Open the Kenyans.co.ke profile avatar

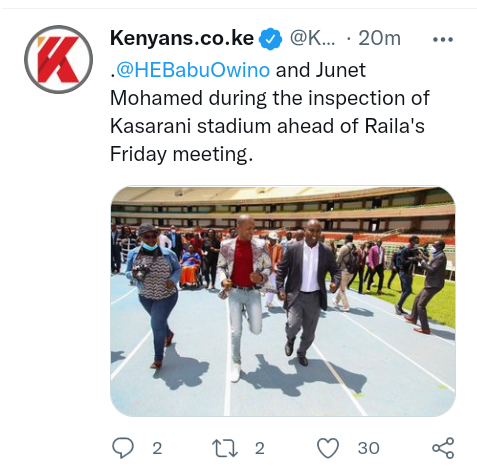coord(59,59)
